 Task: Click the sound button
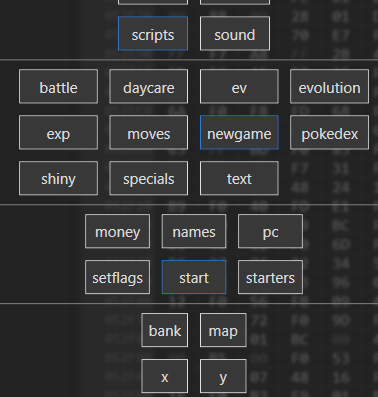(235, 33)
